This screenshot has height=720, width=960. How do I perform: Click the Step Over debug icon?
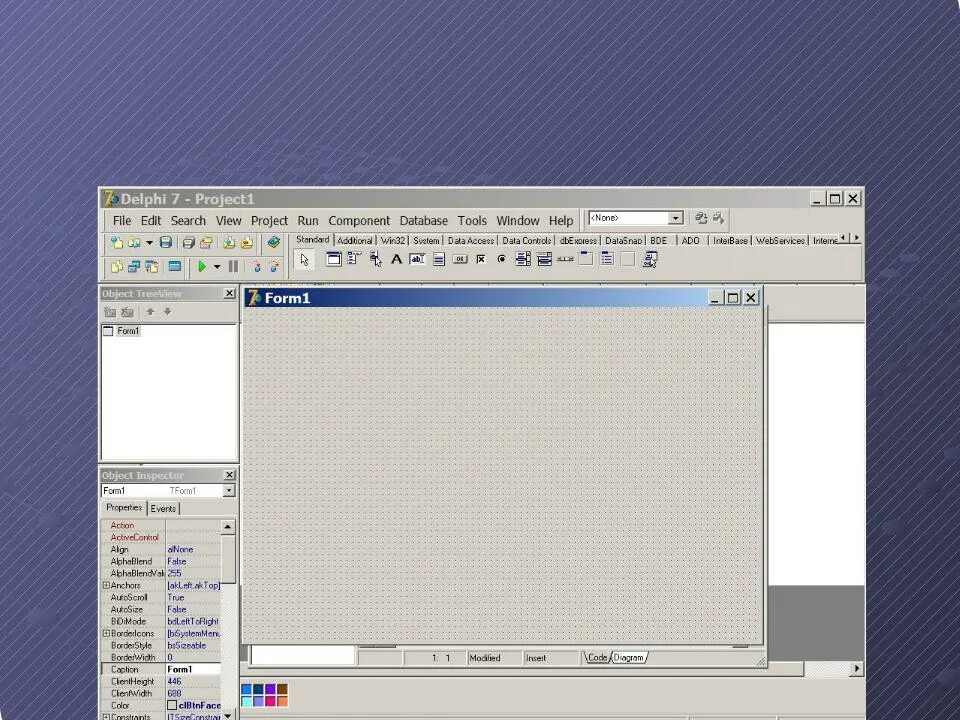(x=274, y=266)
